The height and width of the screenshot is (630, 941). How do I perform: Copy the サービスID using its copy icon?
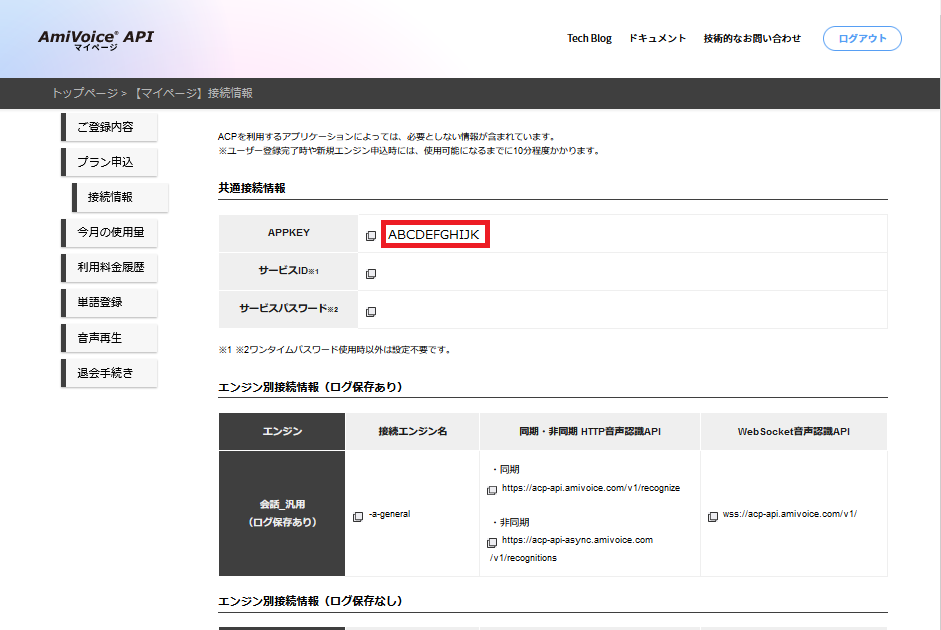[371, 274]
